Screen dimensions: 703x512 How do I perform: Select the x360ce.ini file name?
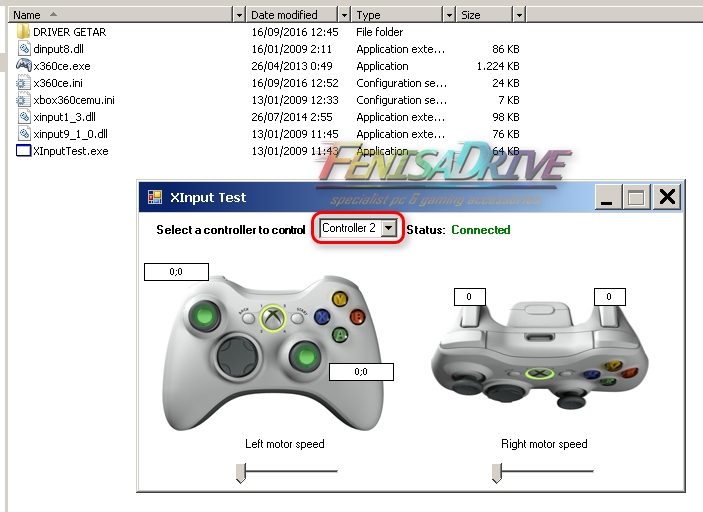coord(58,83)
